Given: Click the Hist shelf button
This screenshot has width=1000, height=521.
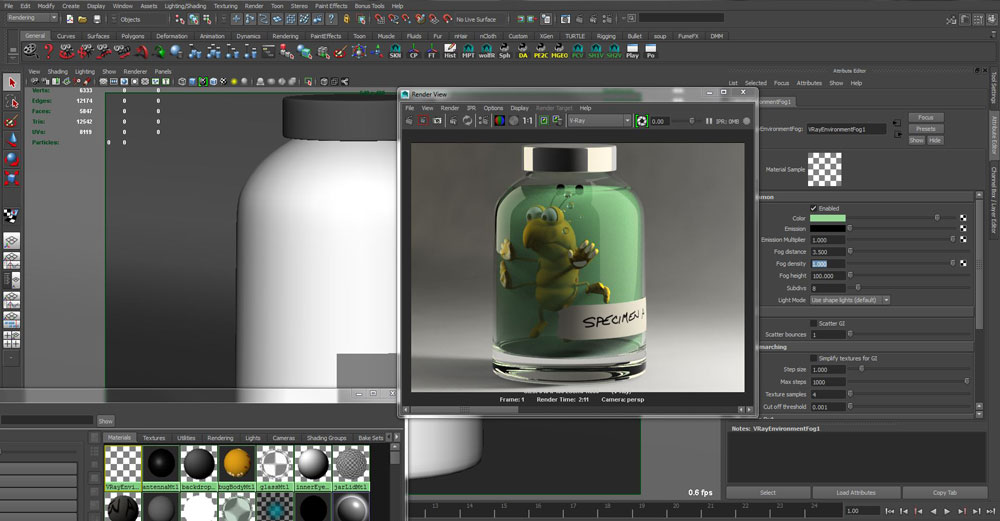Looking at the screenshot, I should [450, 51].
